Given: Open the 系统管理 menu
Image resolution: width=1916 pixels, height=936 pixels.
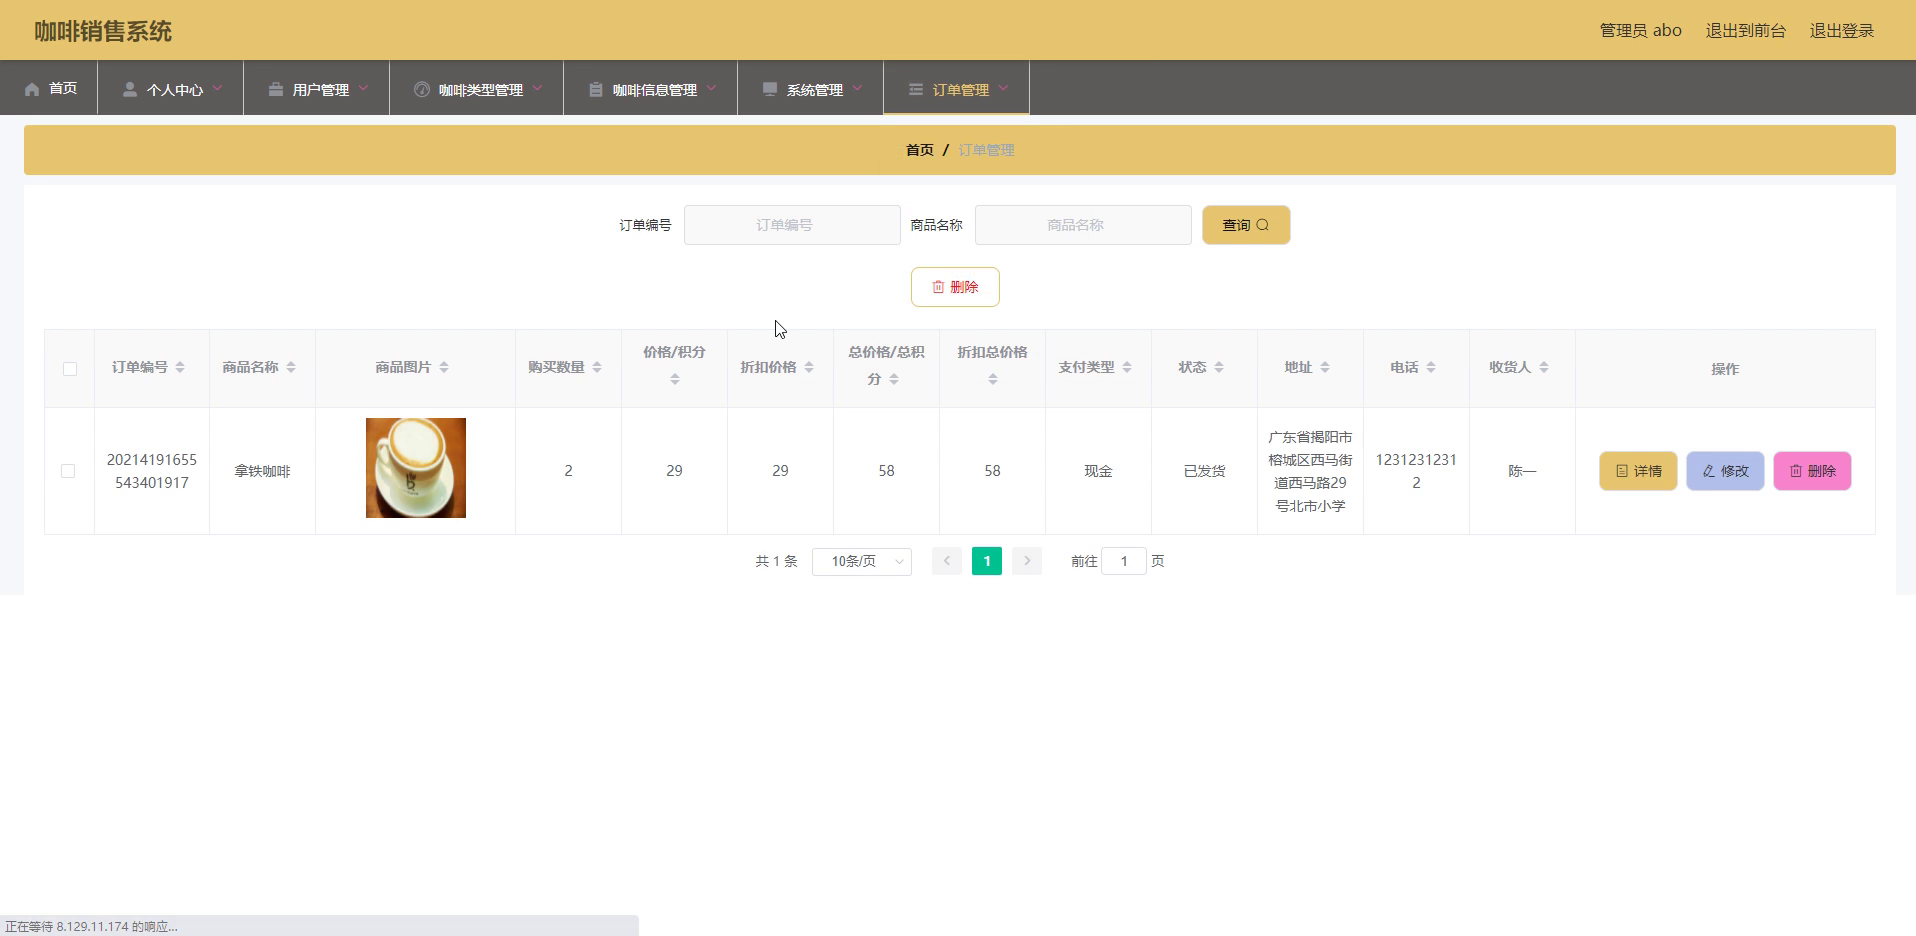Looking at the screenshot, I should 811,88.
